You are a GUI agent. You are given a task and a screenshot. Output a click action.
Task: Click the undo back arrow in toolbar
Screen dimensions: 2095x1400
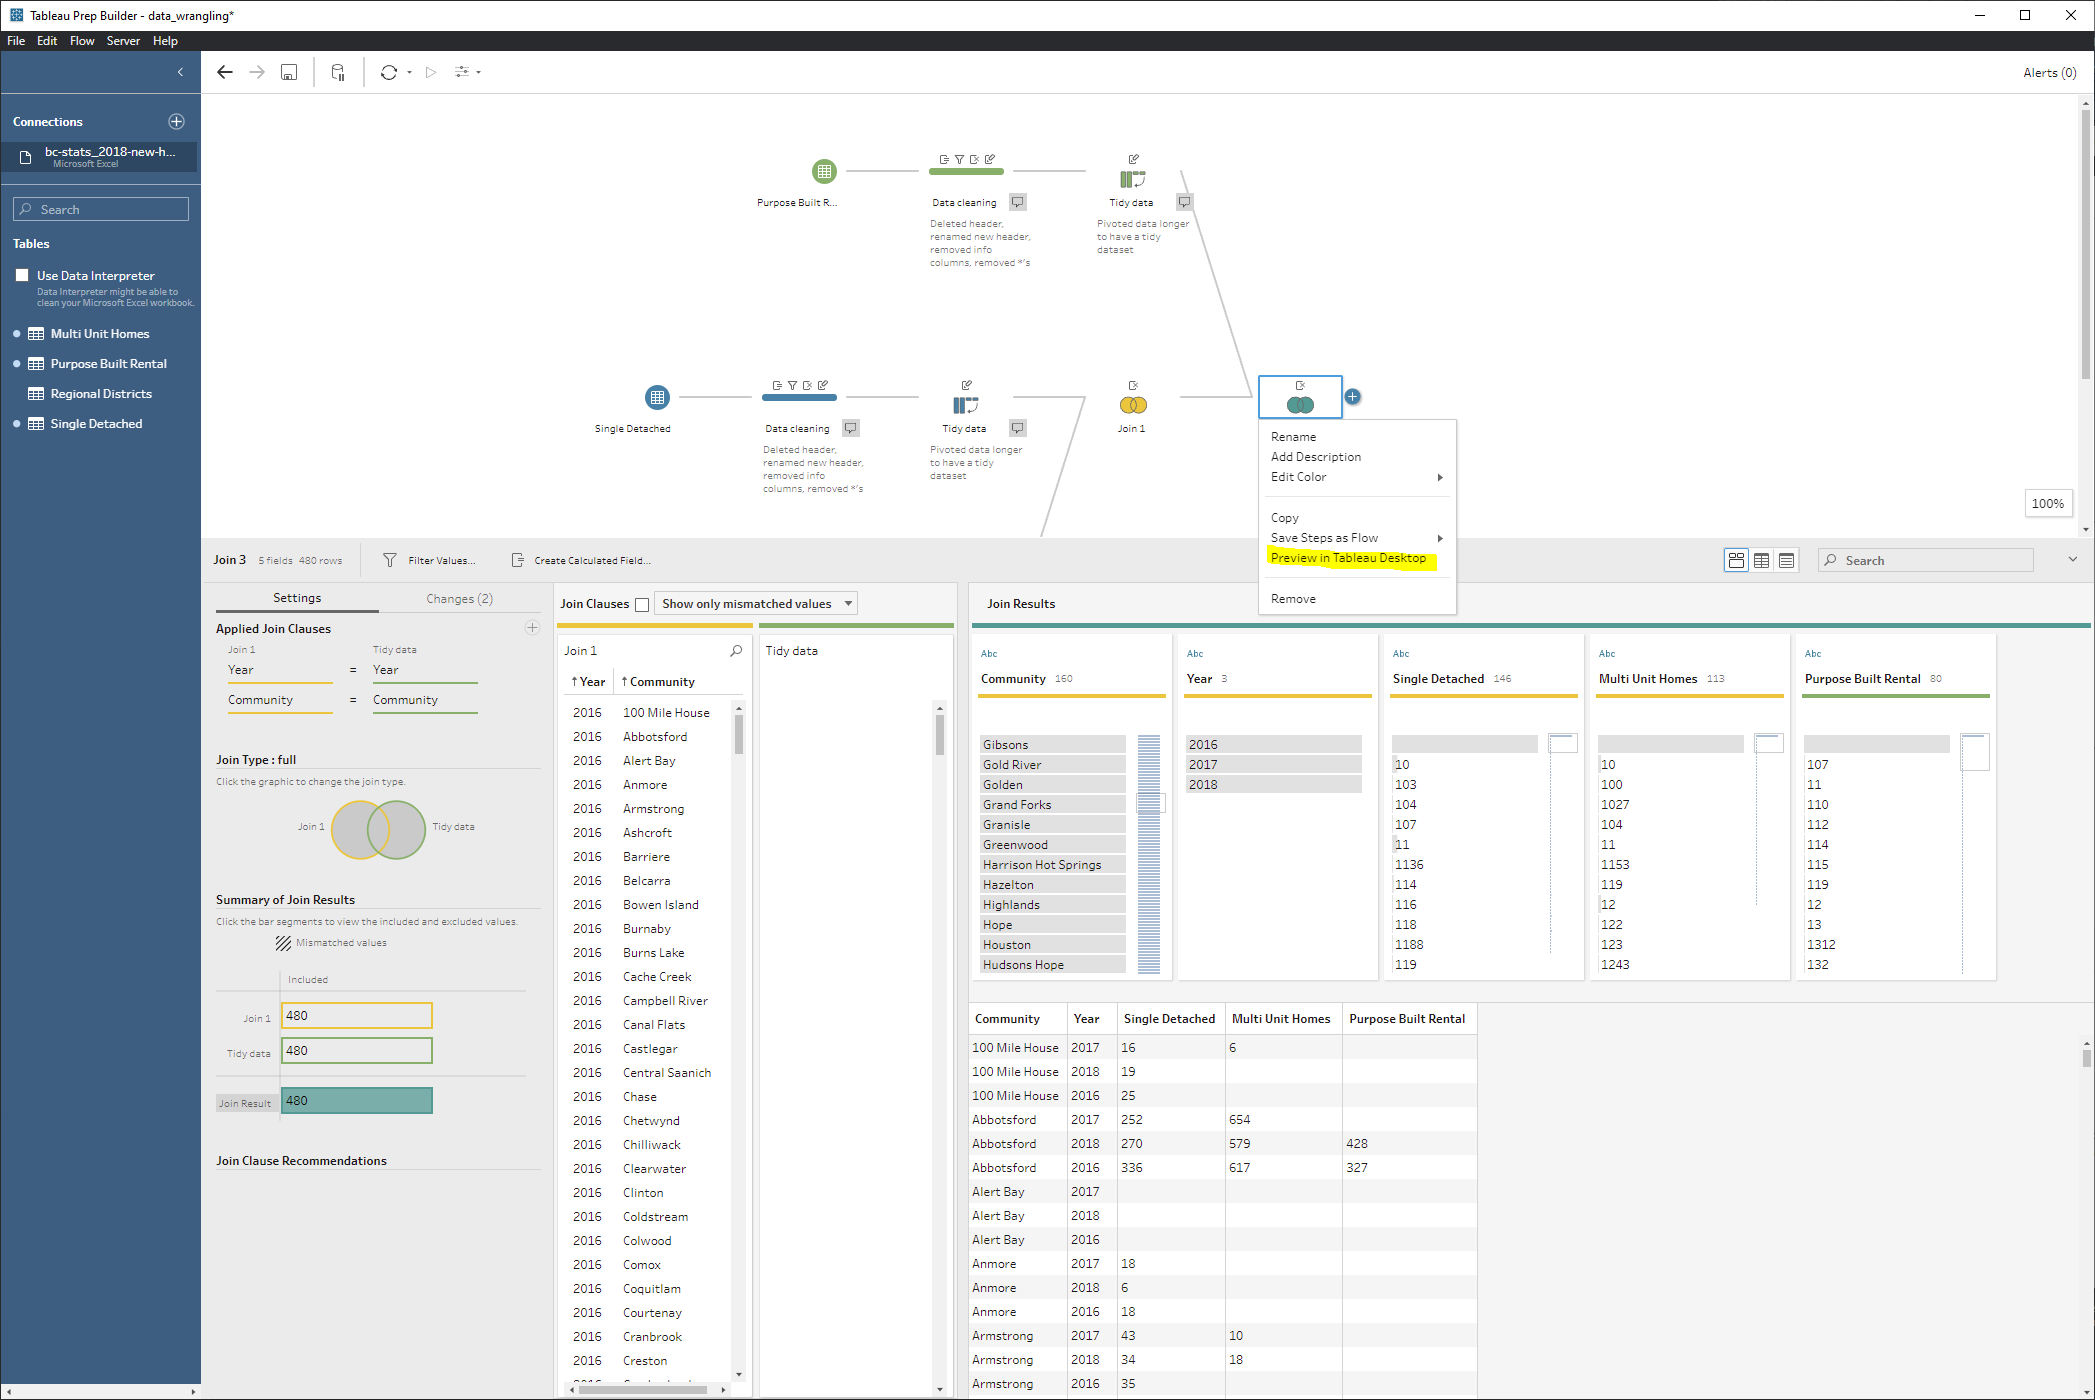225,72
